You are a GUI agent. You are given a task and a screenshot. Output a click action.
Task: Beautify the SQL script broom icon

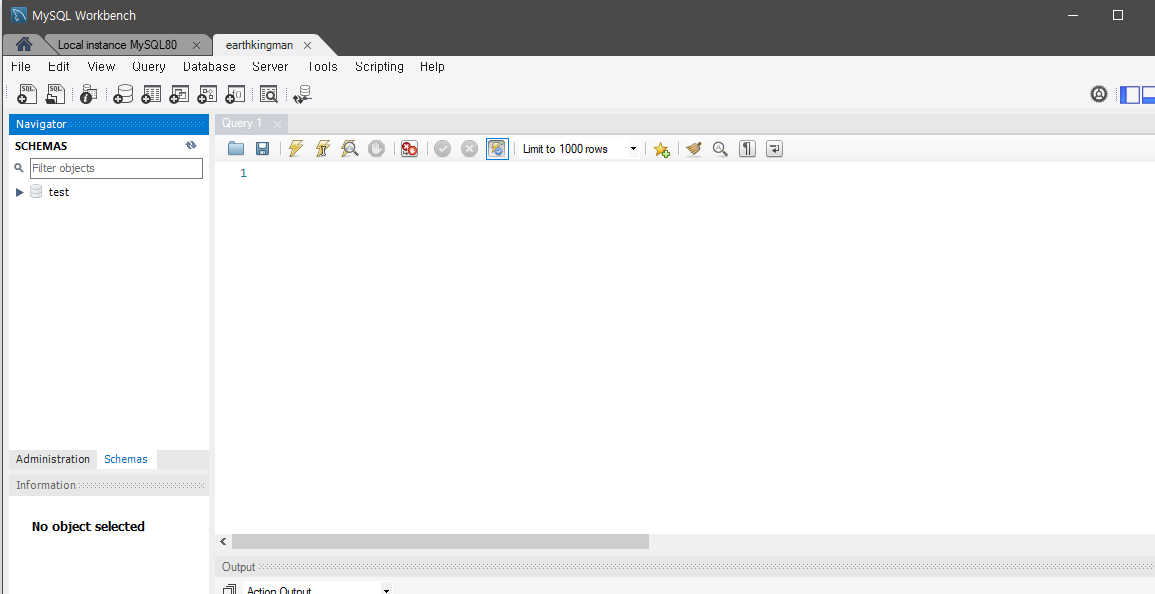pyautogui.click(x=693, y=149)
